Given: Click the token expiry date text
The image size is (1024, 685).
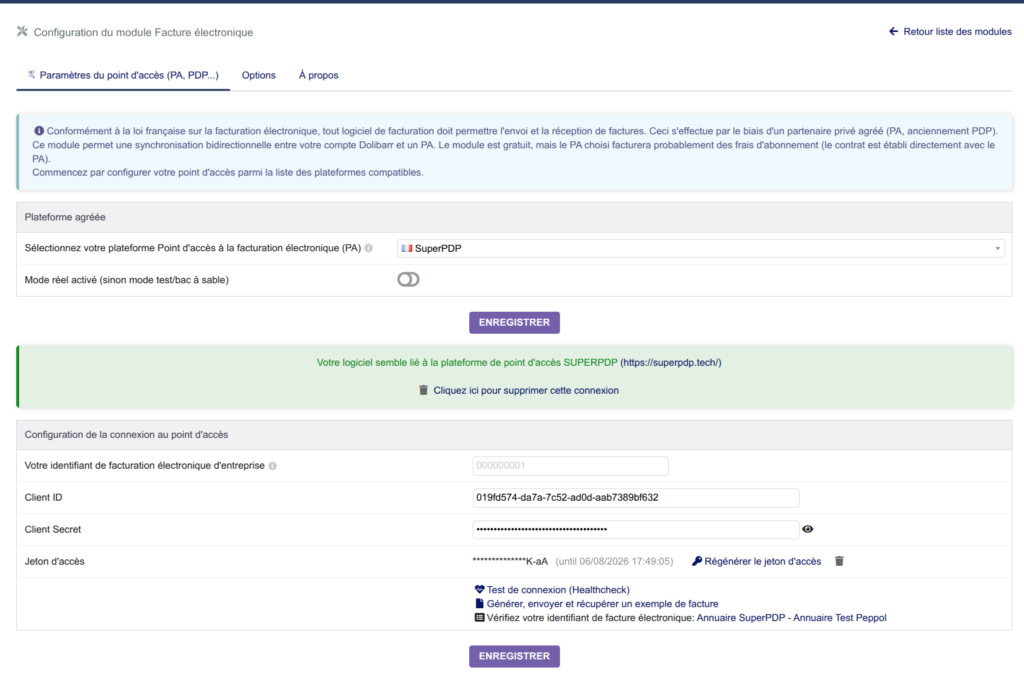Looking at the screenshot, I should point(614,562).
